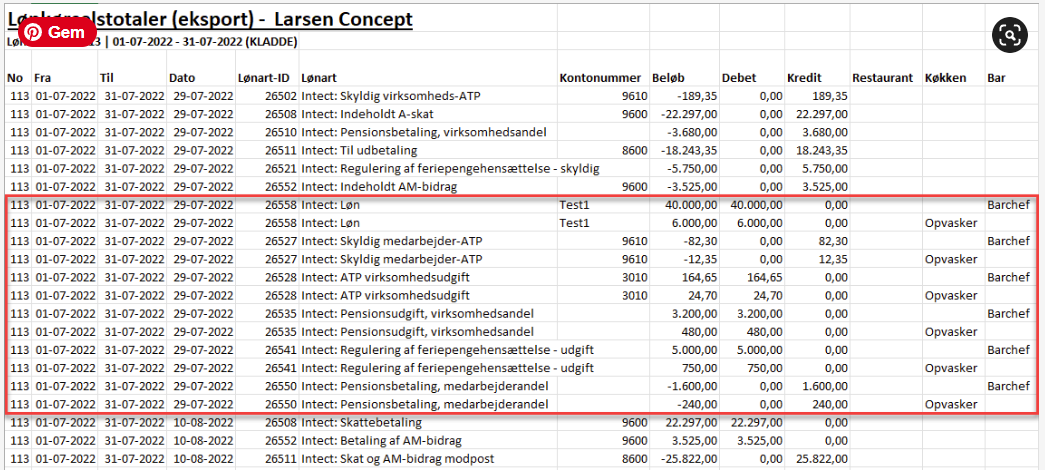Select the Beløb cell 6.000,00

(694, 223)
